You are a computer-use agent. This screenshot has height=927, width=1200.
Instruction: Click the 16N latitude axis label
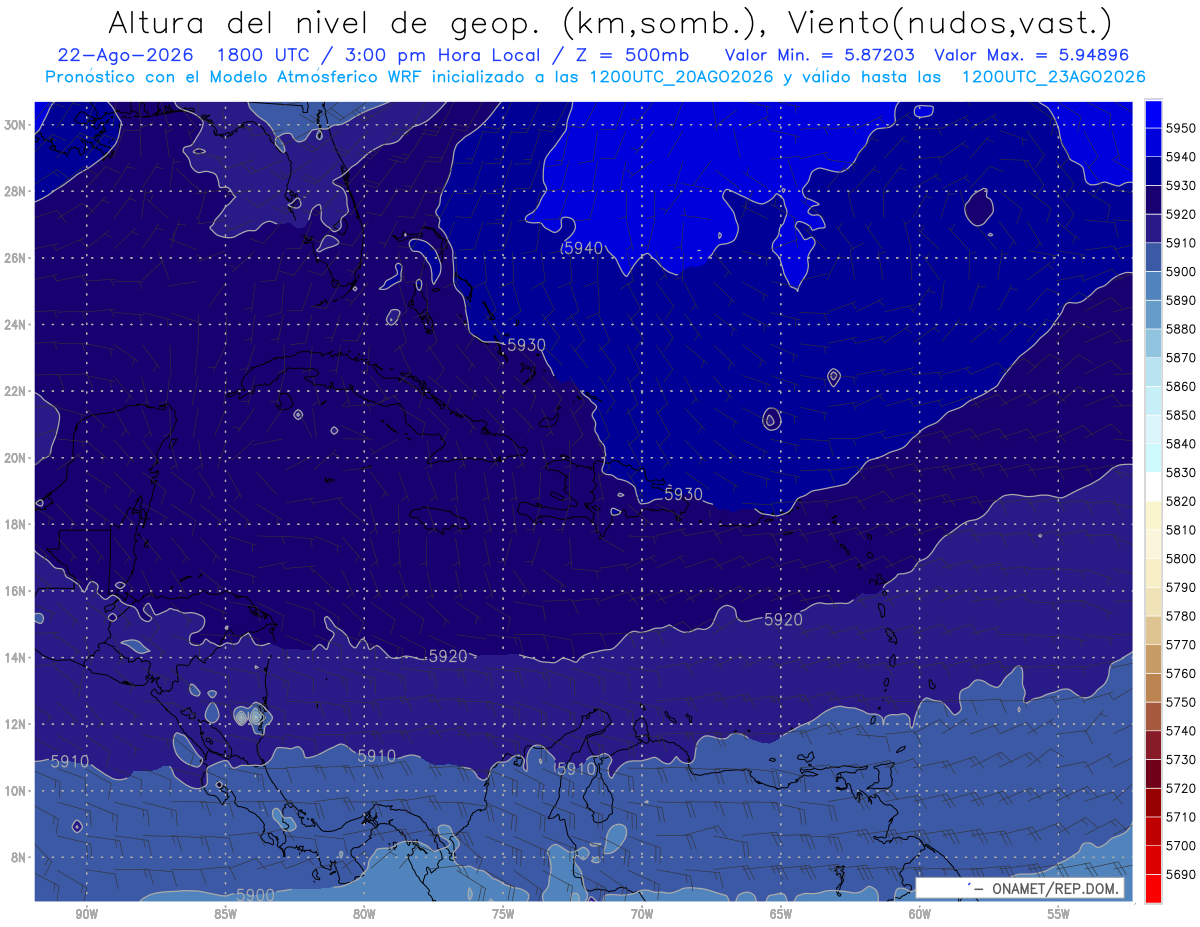16,591
